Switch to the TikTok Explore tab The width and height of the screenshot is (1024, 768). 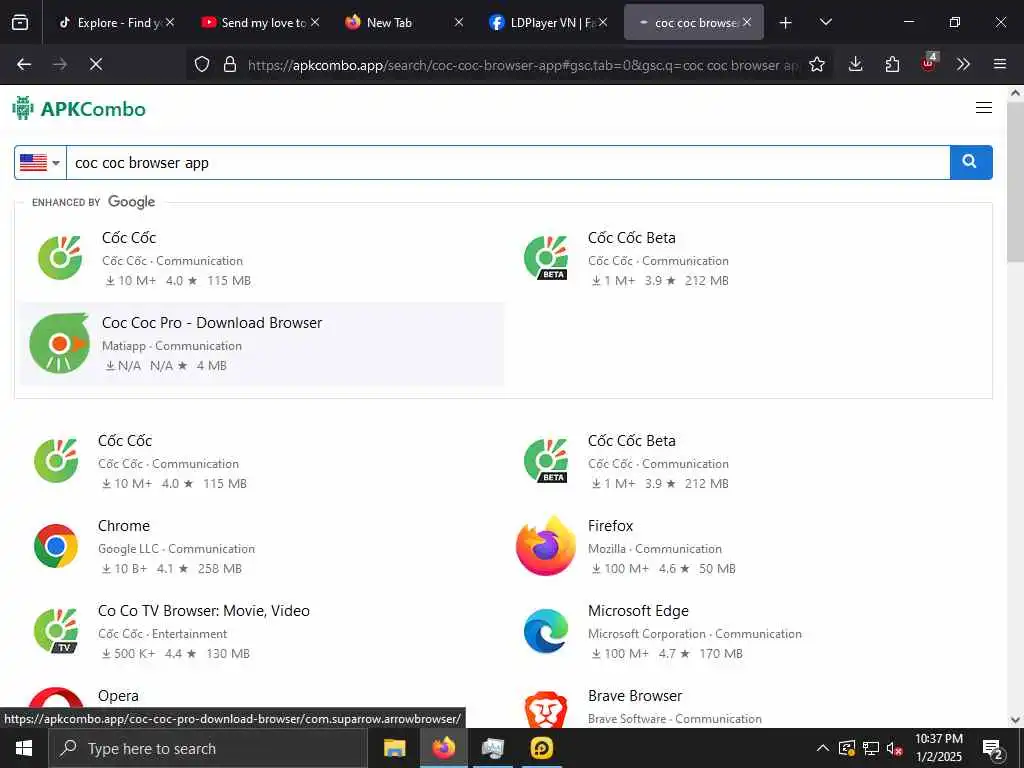(x=112, y=22)
